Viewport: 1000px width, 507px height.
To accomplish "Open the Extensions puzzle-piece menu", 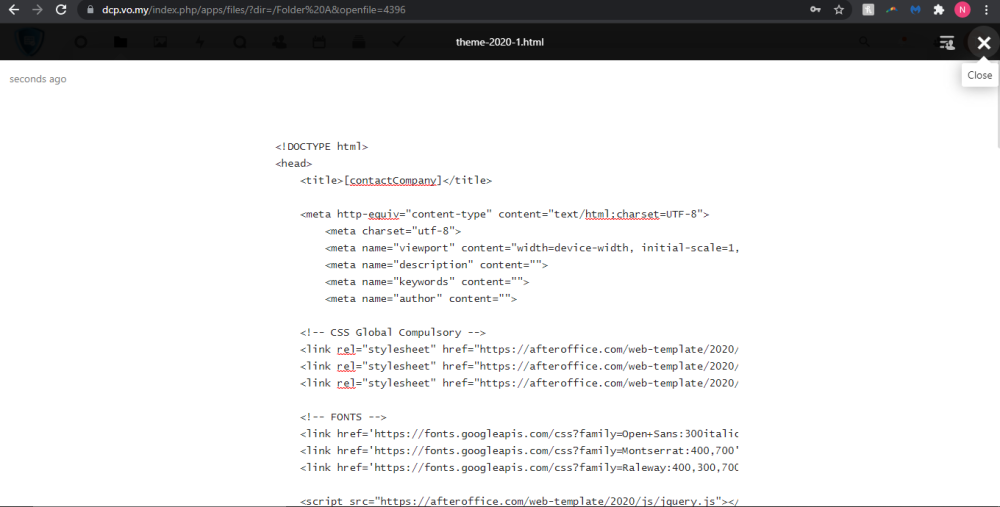I will click(939, 10).
